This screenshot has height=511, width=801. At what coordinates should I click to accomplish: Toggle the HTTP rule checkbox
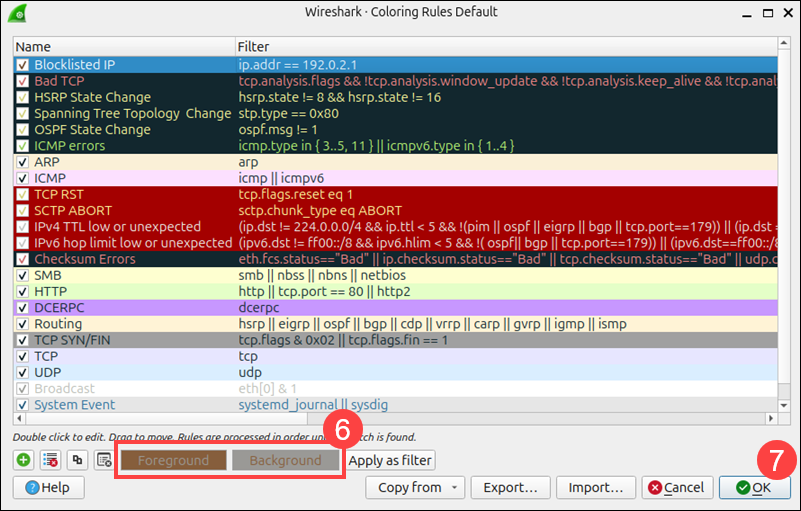click(22, 292)
